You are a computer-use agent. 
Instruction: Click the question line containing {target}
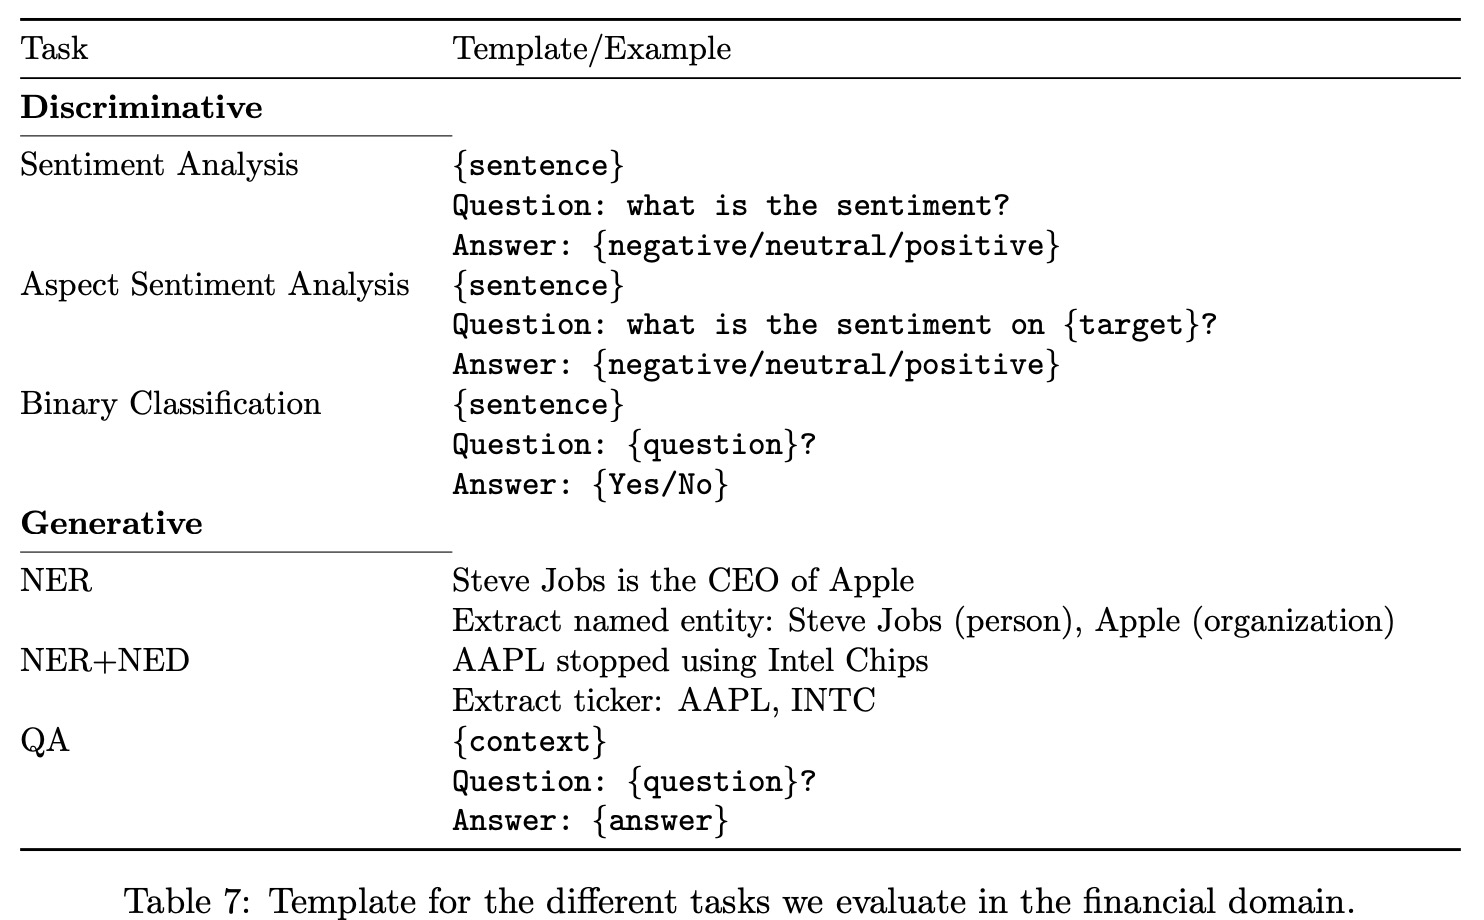point(834,325)
